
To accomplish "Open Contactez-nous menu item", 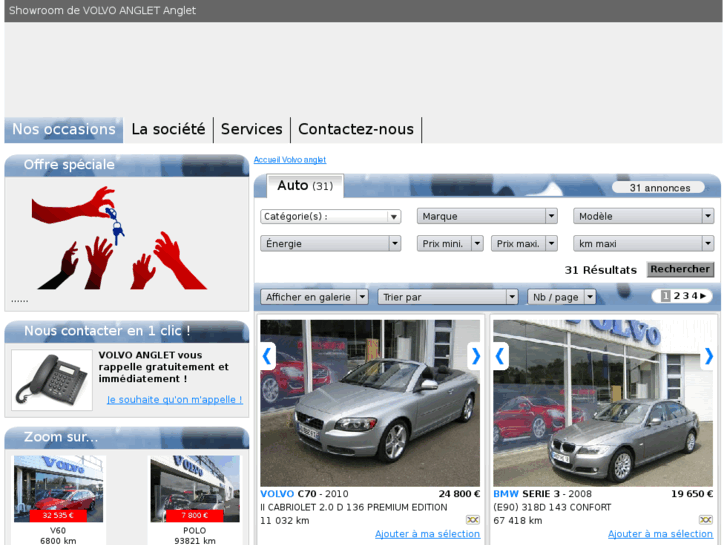I will tap(356, 129).
